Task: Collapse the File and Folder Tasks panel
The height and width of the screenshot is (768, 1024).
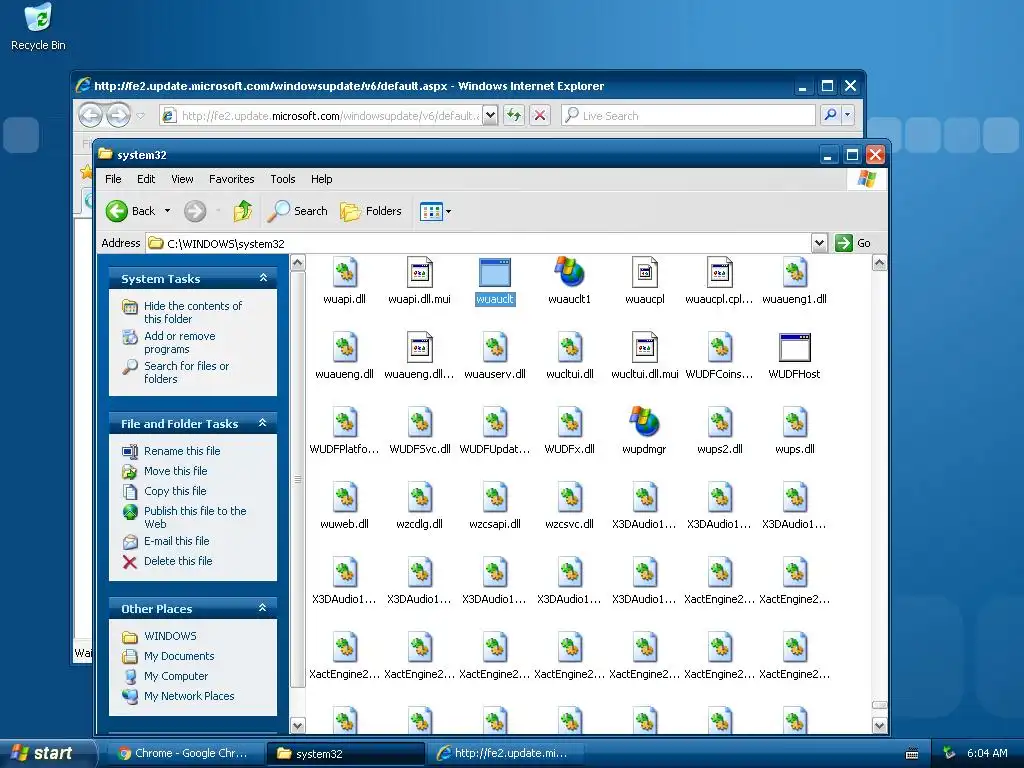Action: click(x=263, y=423)
